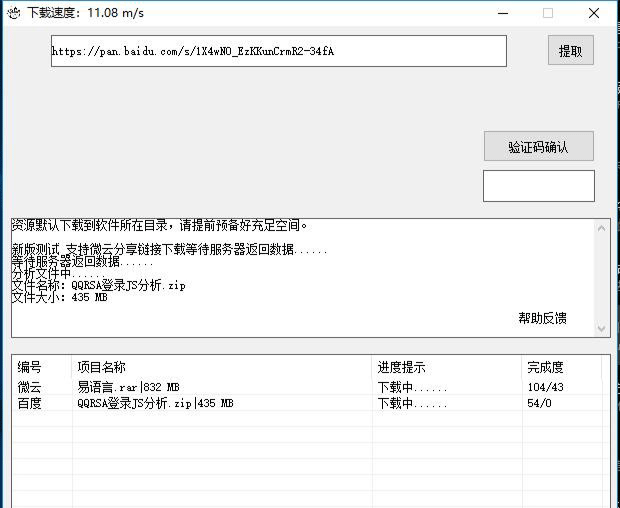Image resolution: width=620 pixels, height=508 pixels.
Task: Focus the empty captcha input box
Action: click(539, 186)
